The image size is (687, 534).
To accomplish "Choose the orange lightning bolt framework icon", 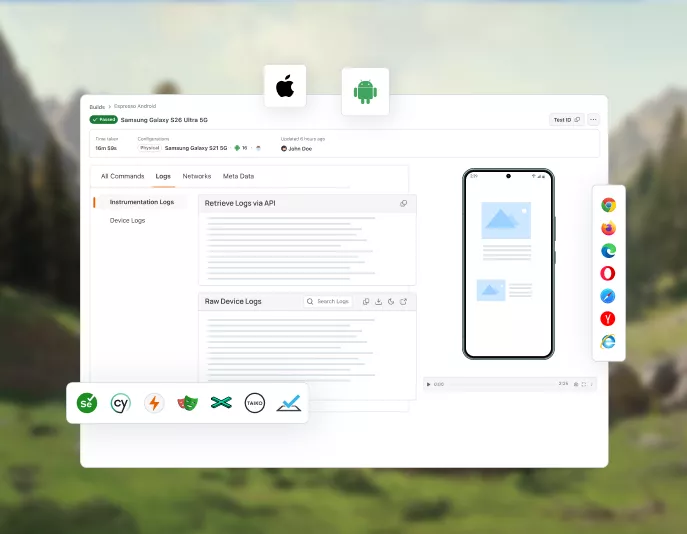I will 154,403.
